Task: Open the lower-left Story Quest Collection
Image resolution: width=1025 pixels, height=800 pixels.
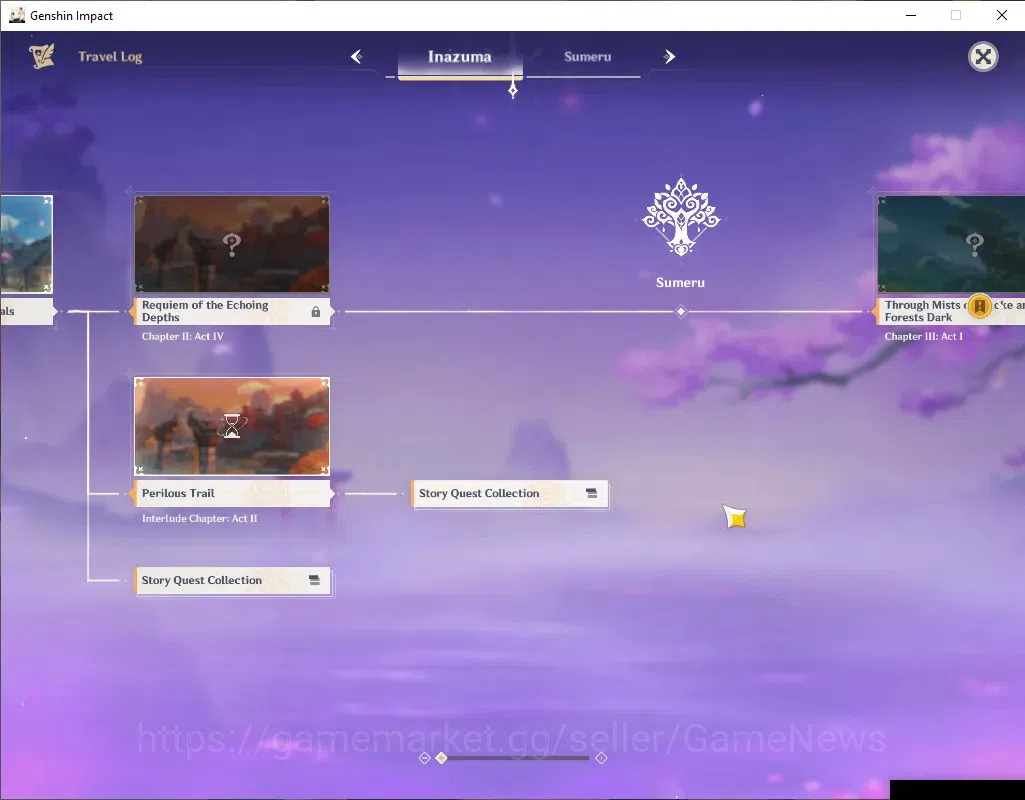Action: [x=233, y=580]
